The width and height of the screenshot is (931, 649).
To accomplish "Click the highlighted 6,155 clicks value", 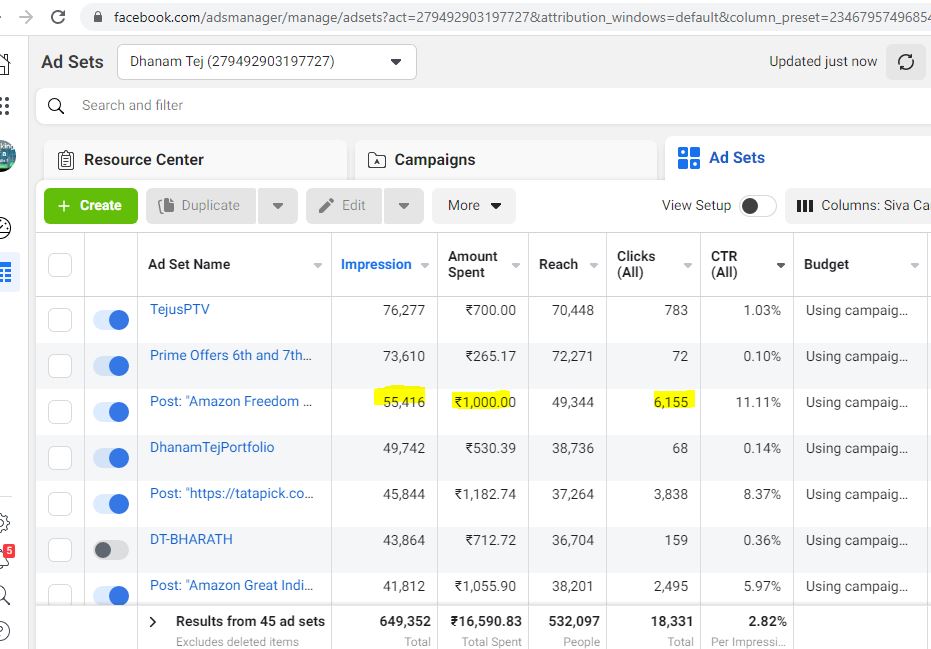I will 670,402.
